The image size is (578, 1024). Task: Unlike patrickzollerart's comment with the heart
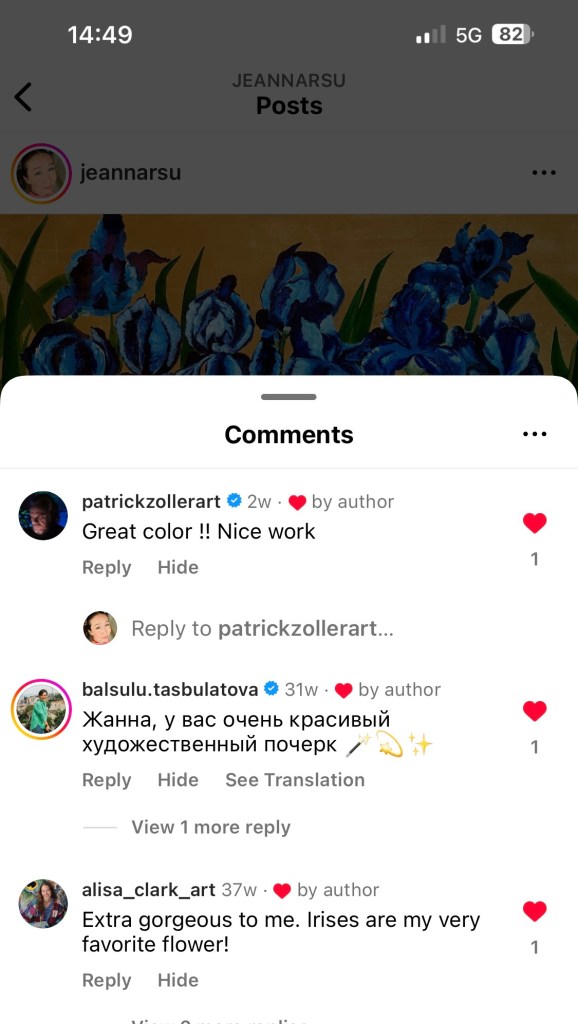[534, 523]
